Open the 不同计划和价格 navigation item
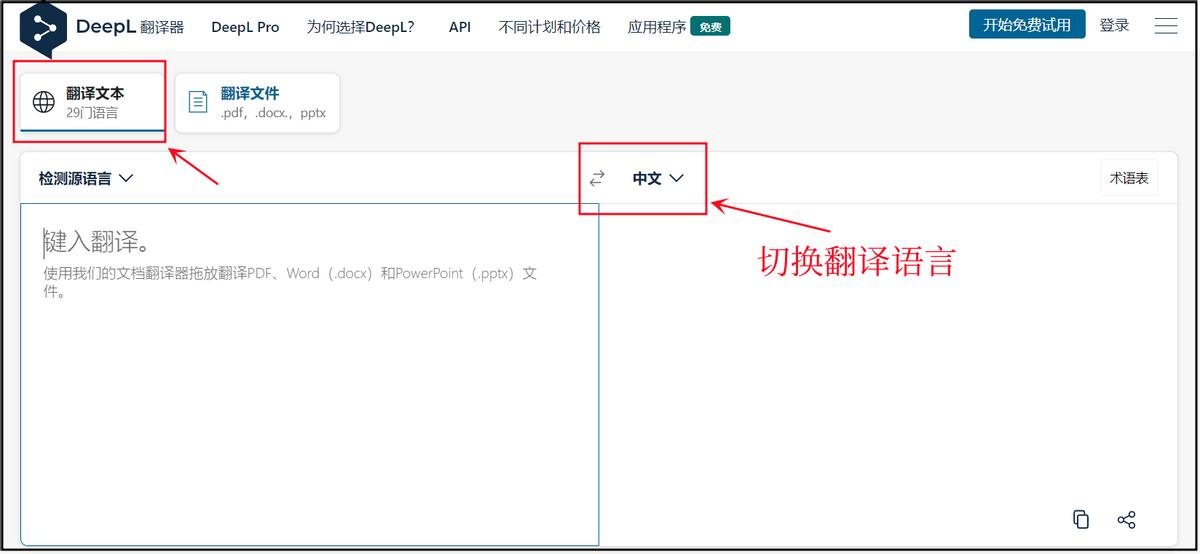 [549, 27]
